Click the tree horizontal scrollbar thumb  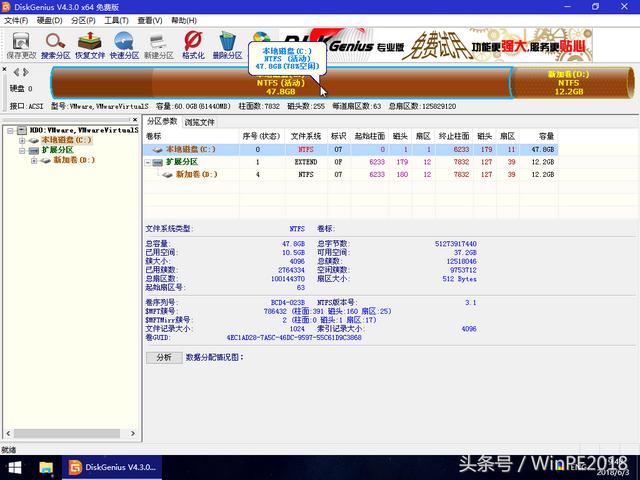tap(67, 433)
